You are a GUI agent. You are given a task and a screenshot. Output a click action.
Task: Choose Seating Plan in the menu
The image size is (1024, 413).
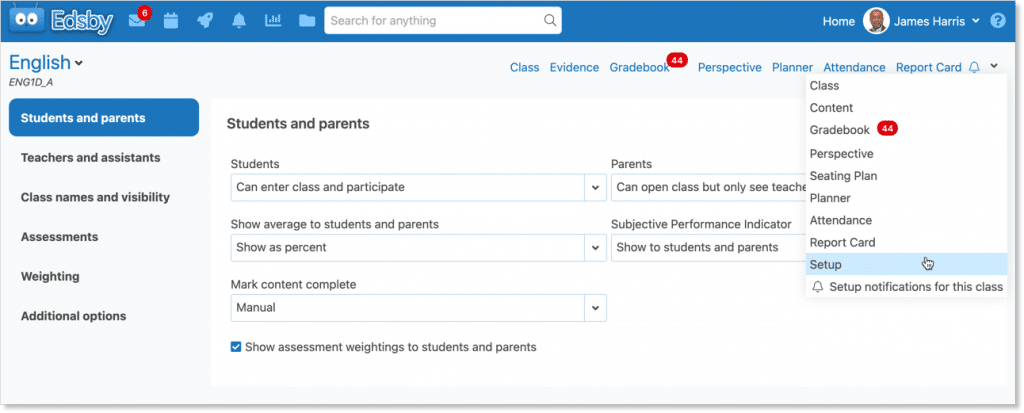pyautogui.click(x=843, y=176)
